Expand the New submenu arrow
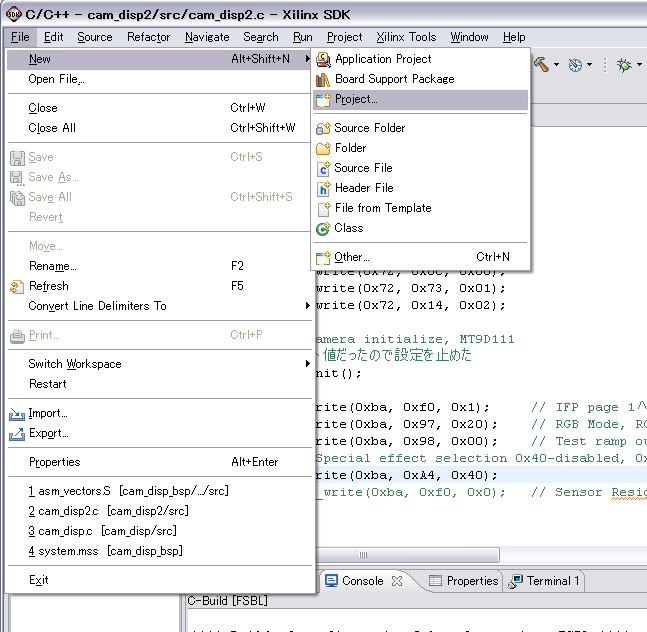Image resolution: width=647 pixels, height=632 pixels. (307, 59)
